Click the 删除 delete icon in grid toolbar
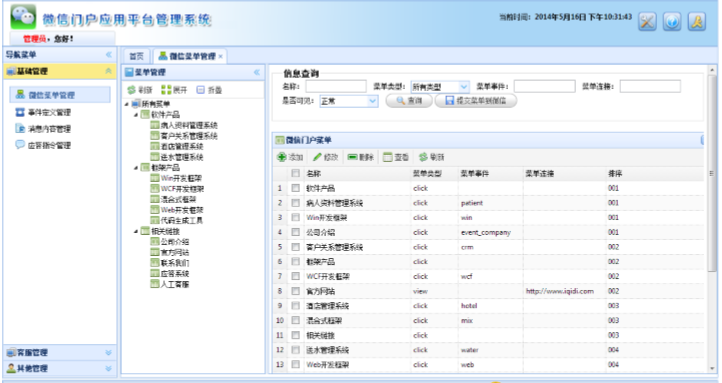The image size is (722, 383). point(353,157)
